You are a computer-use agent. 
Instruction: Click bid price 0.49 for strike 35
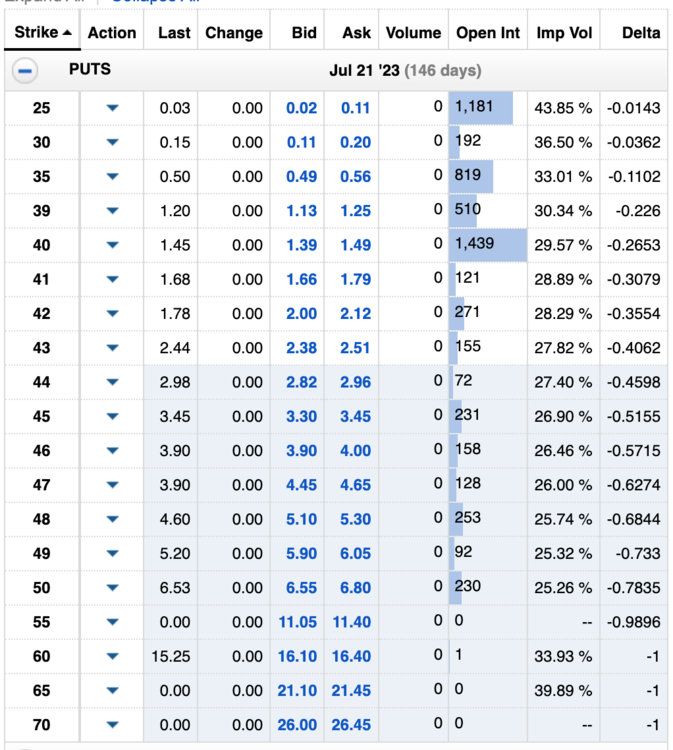pos(301,176)
